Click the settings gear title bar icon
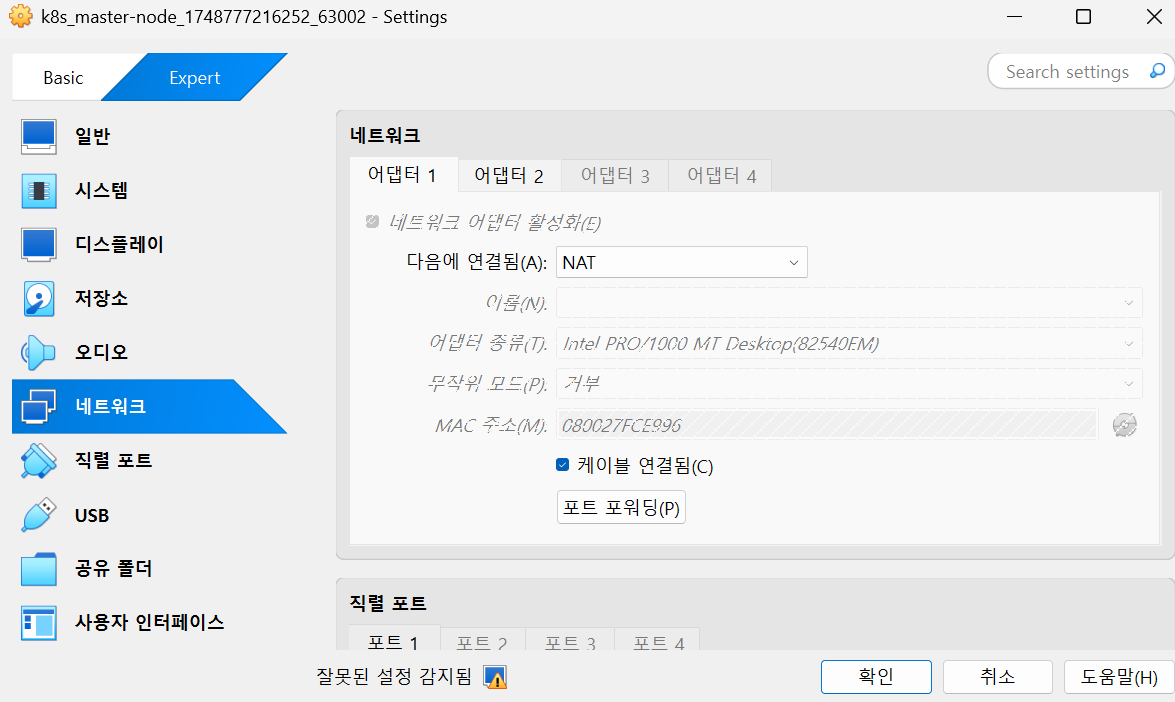Image resolution: width=1175 pixels, height=702 pixels. point(20,16)
